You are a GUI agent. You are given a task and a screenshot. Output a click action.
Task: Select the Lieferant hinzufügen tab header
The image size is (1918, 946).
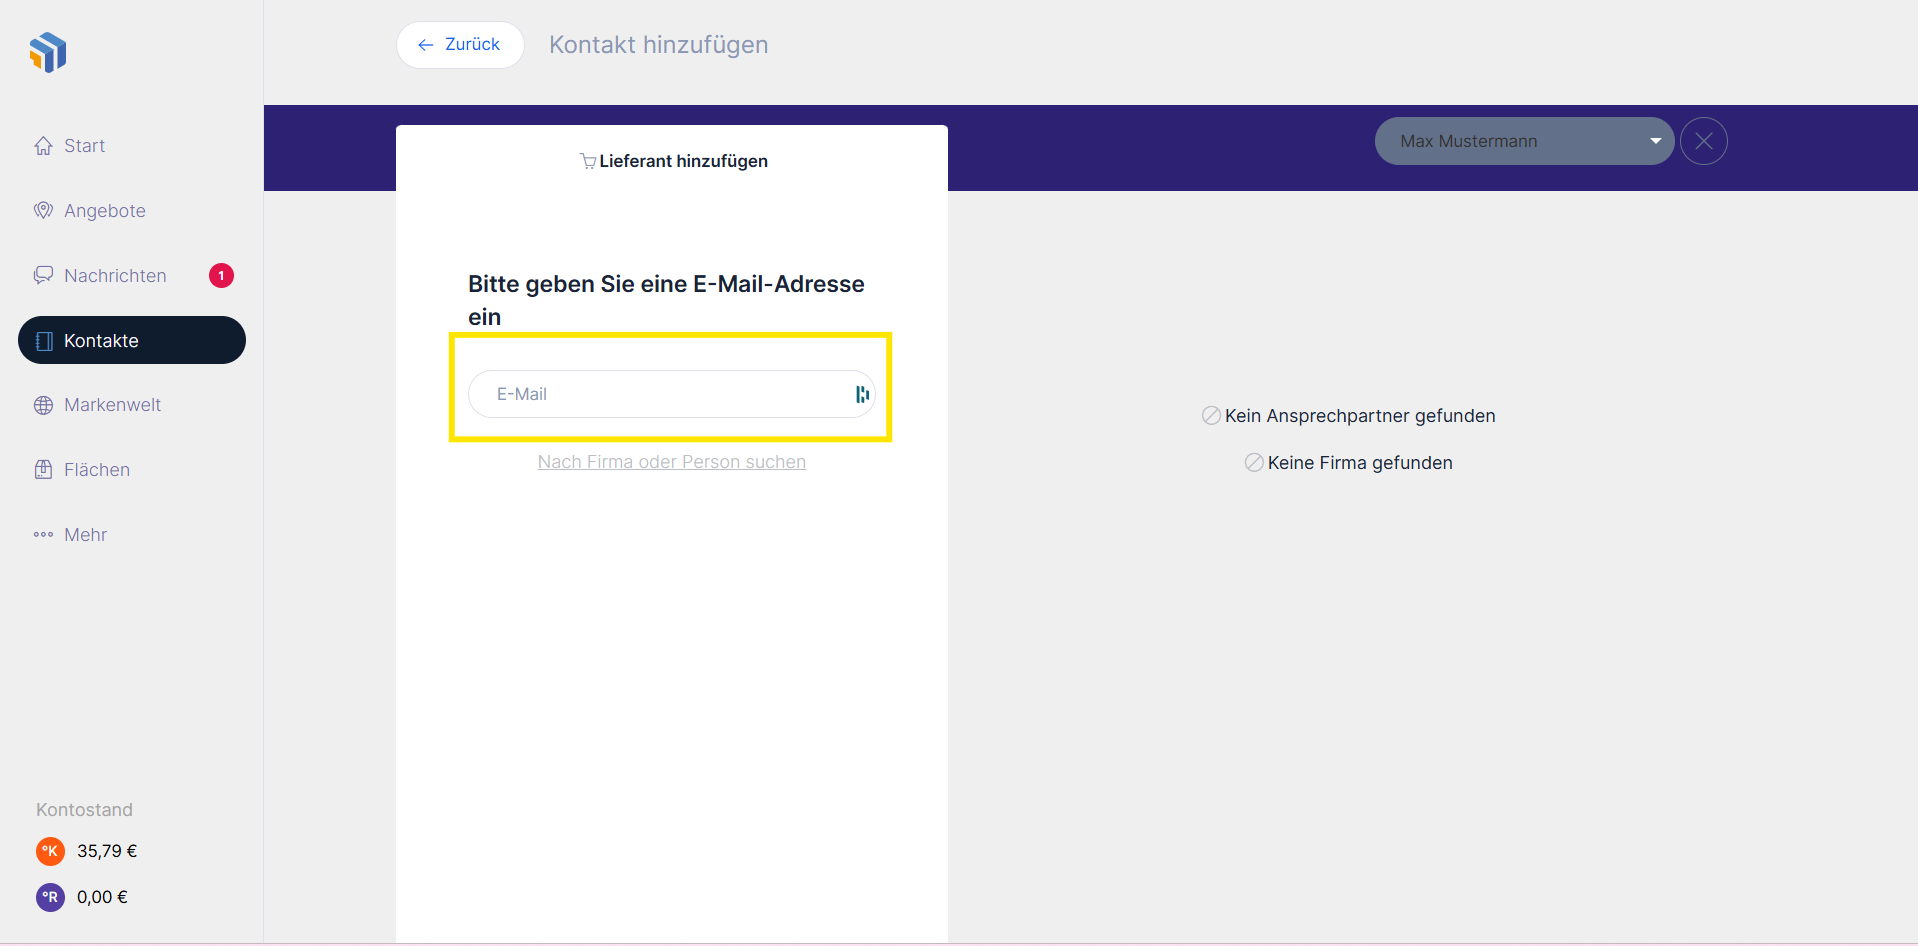(673, 161)
